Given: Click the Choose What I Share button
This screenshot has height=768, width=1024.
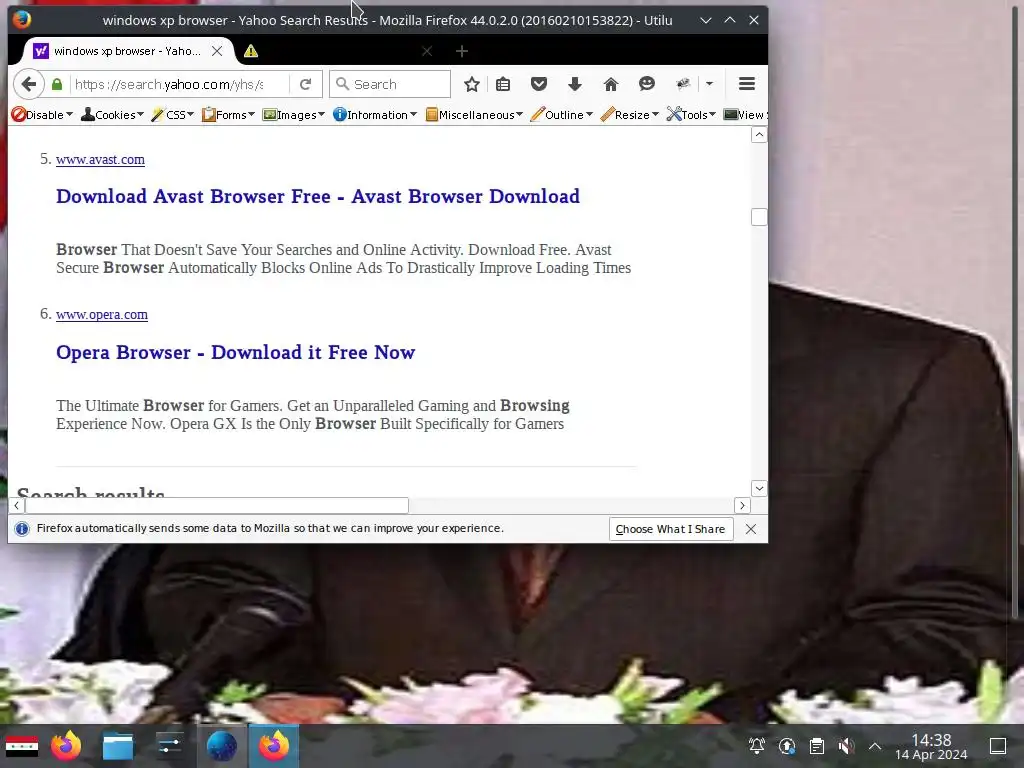Looking at the screenshot, I should point(671,529).
